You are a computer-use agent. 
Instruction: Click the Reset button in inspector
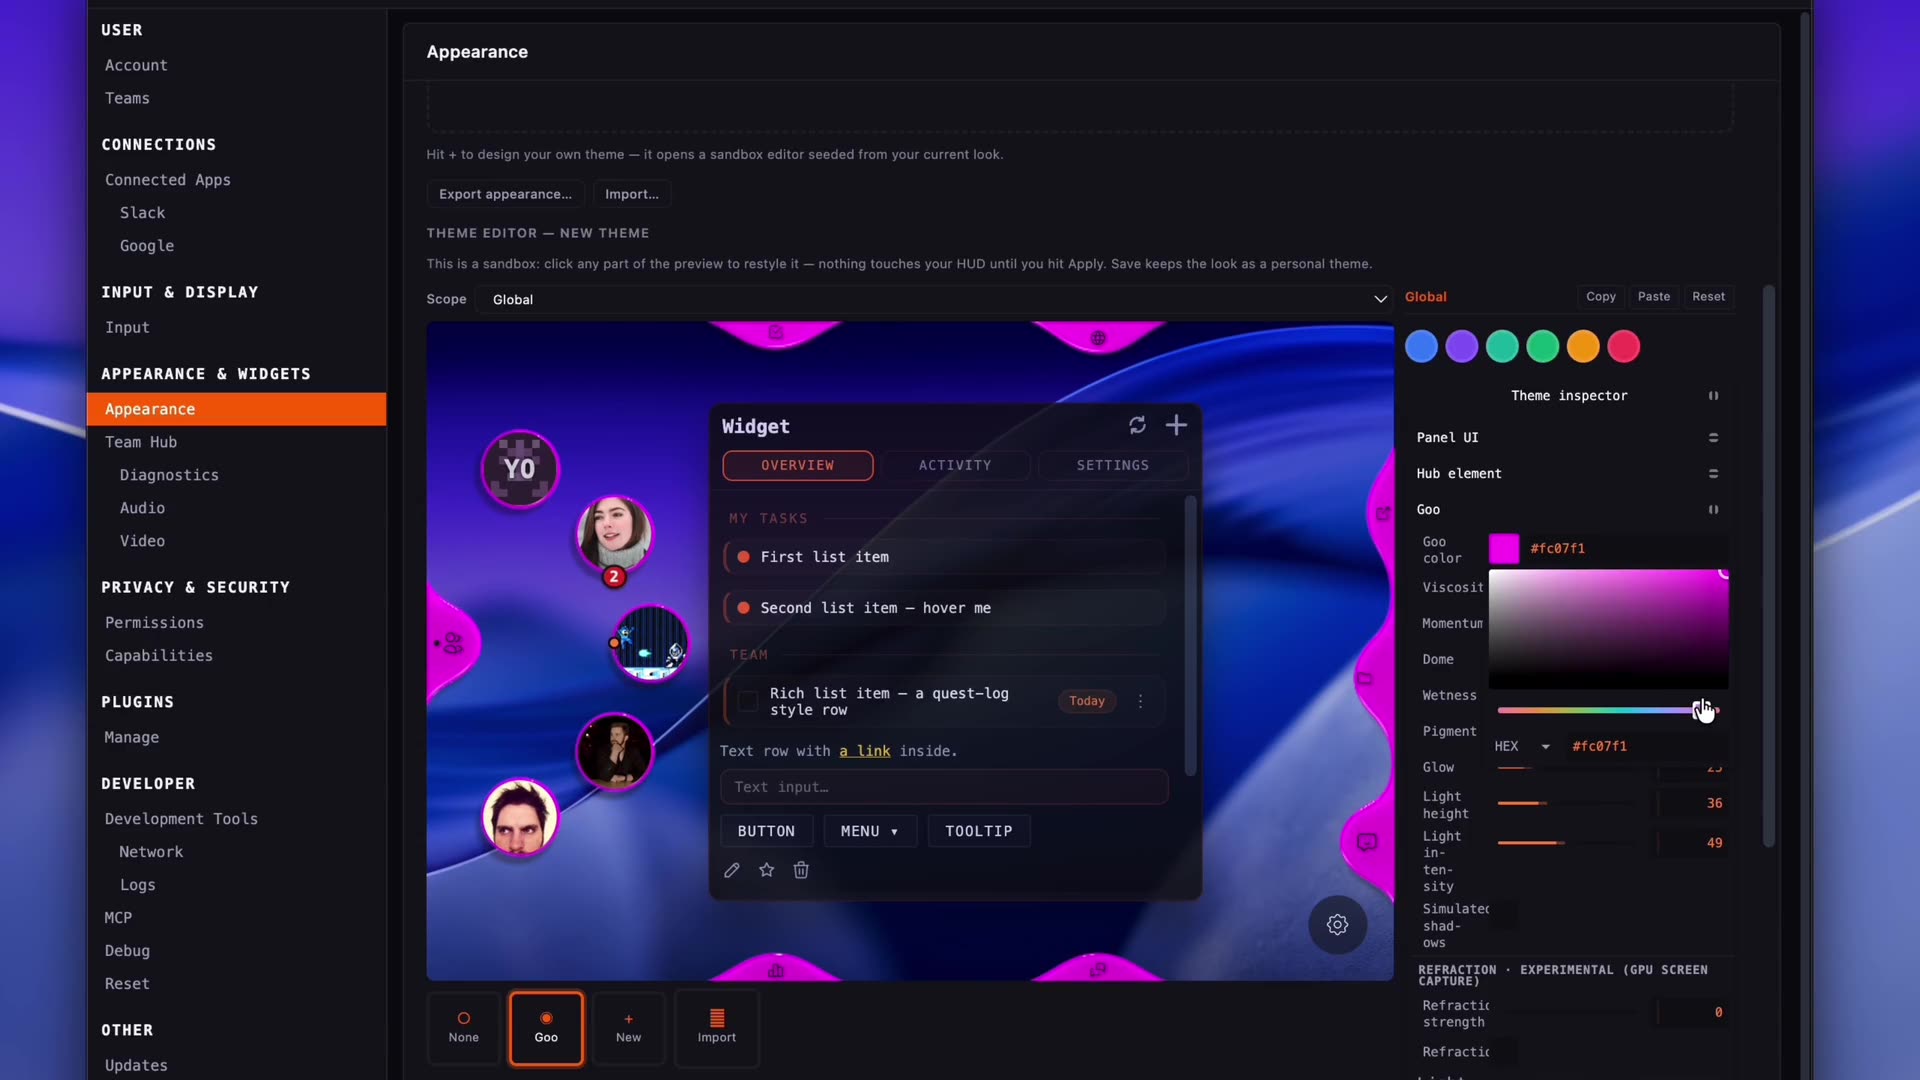(x=1708, y=297)
